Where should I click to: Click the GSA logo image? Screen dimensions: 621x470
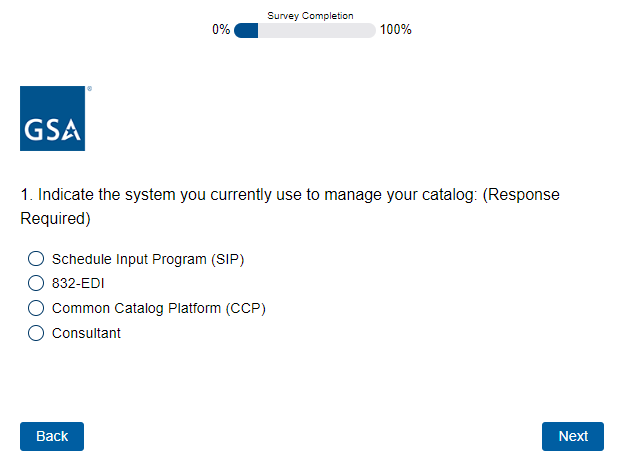(x=52, y=118)
